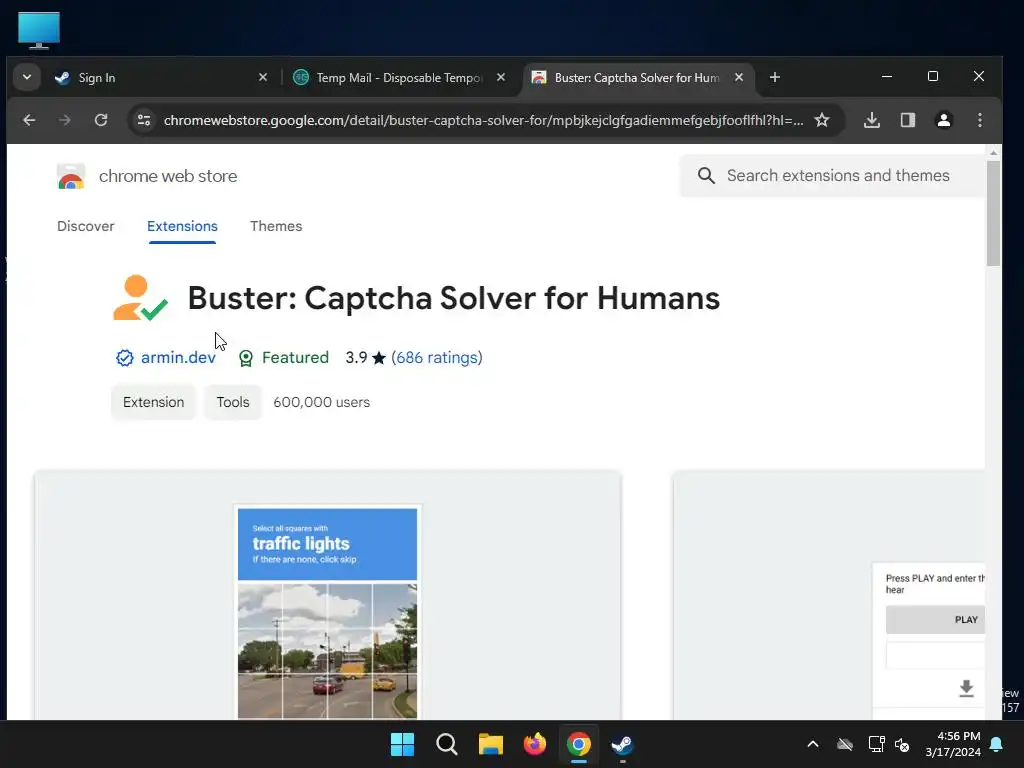Open the Extensions tab
1024x768 pixels.
(x=182, y=226)
